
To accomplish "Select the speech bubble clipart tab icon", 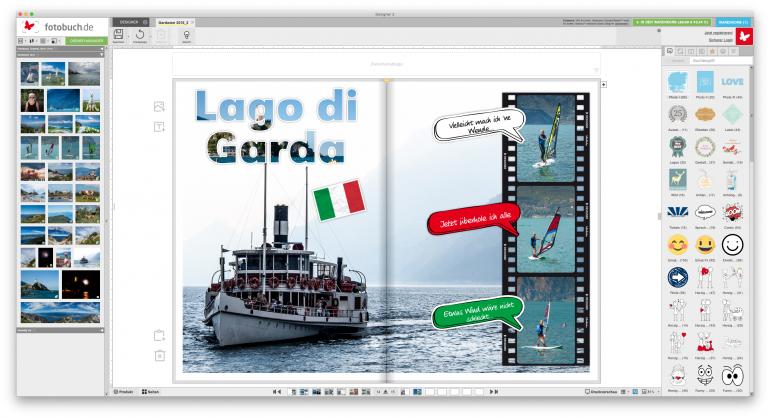I will pos(669,51).
